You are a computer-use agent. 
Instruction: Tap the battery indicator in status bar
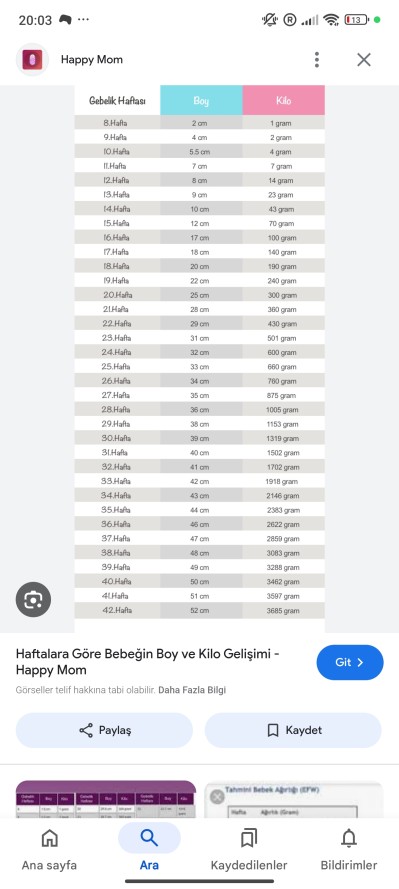coord(356,20)
